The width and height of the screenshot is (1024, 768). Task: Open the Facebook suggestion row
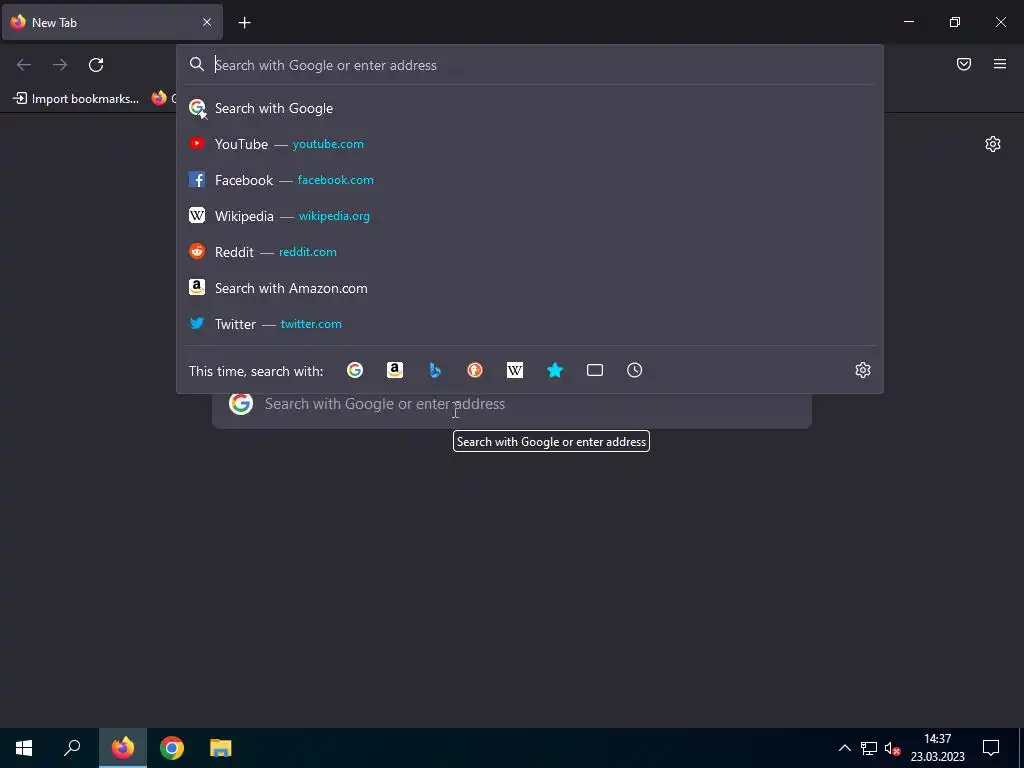click(x=530, y=180)
